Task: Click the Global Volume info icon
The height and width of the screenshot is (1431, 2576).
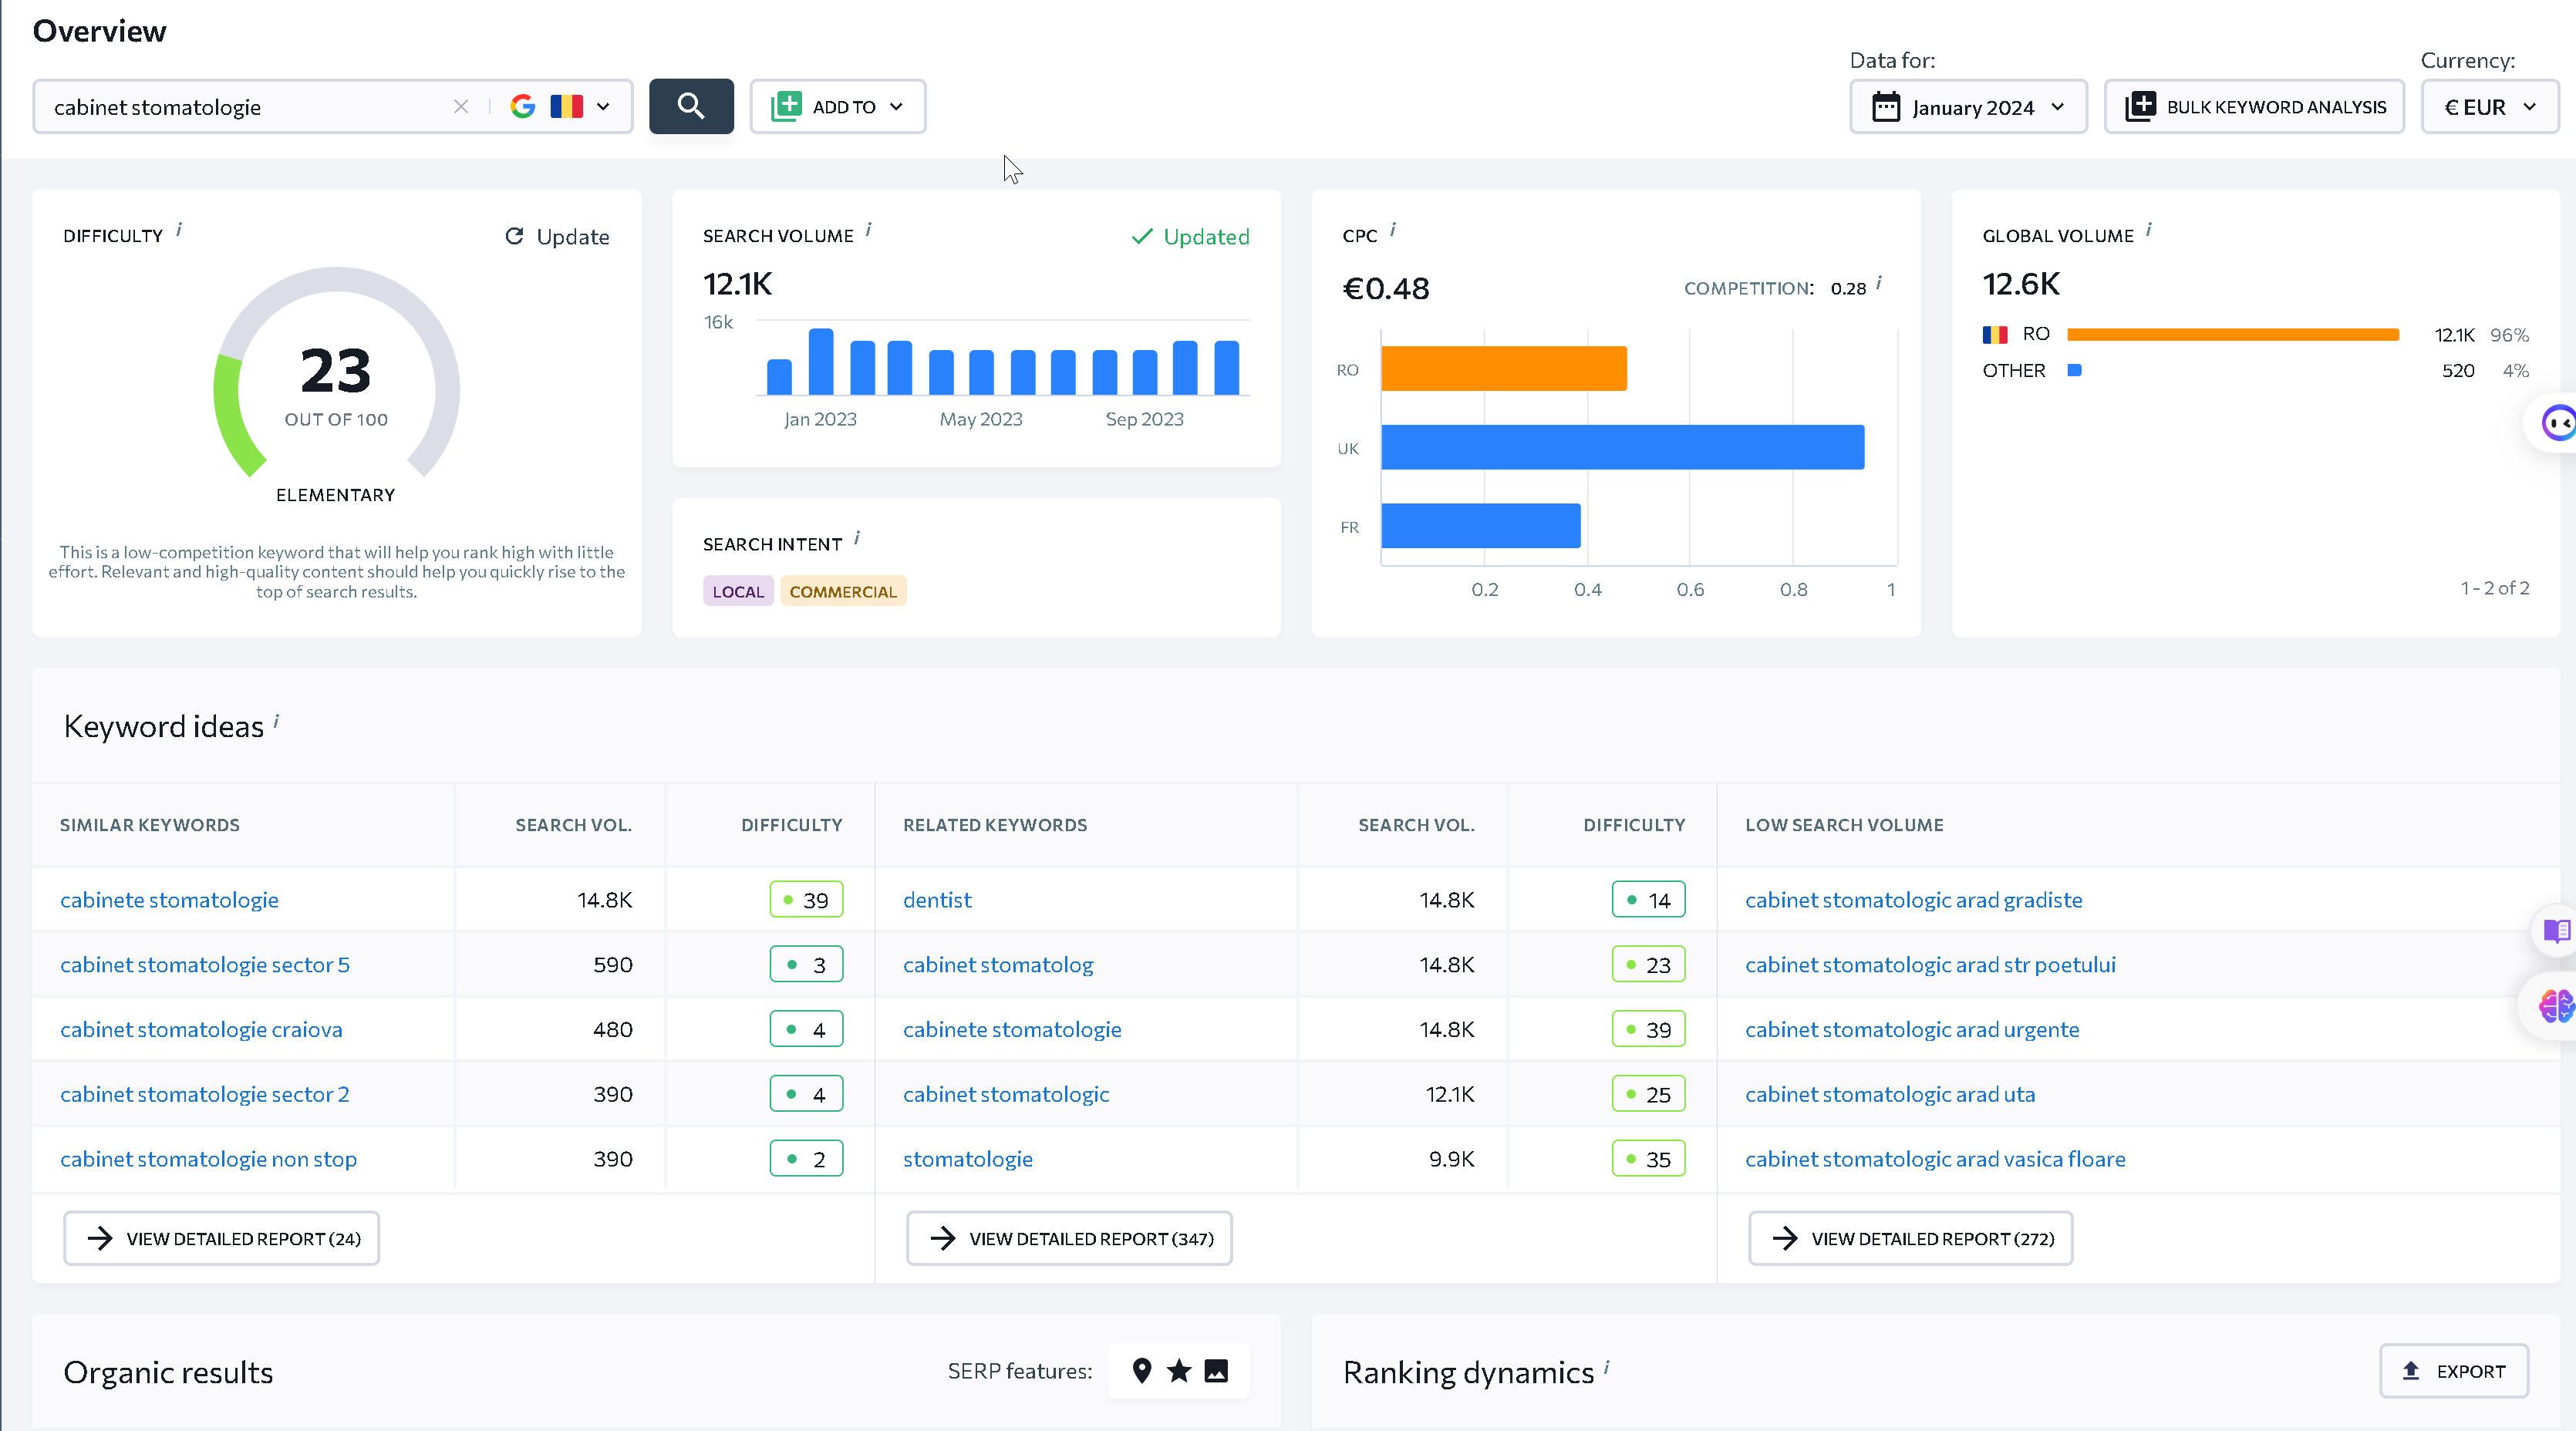Action: click(2148, 230)
